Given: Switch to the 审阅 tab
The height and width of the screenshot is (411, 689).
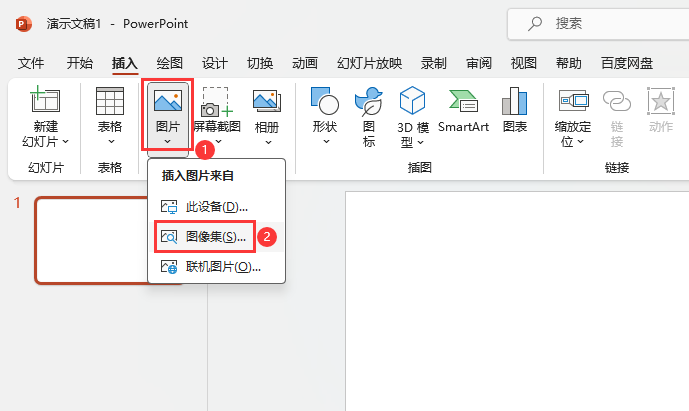Looking at the screenshot, I should [479, 63].
